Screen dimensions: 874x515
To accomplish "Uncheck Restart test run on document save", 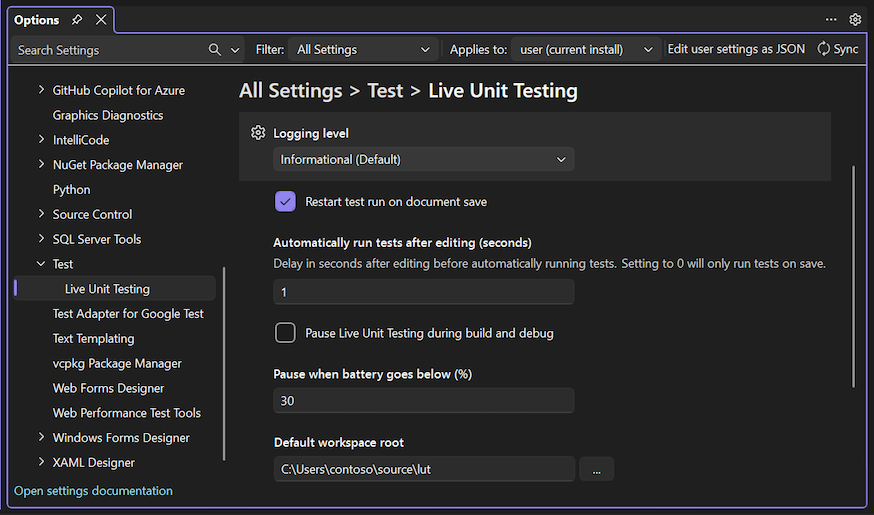I will coord(285,202).
